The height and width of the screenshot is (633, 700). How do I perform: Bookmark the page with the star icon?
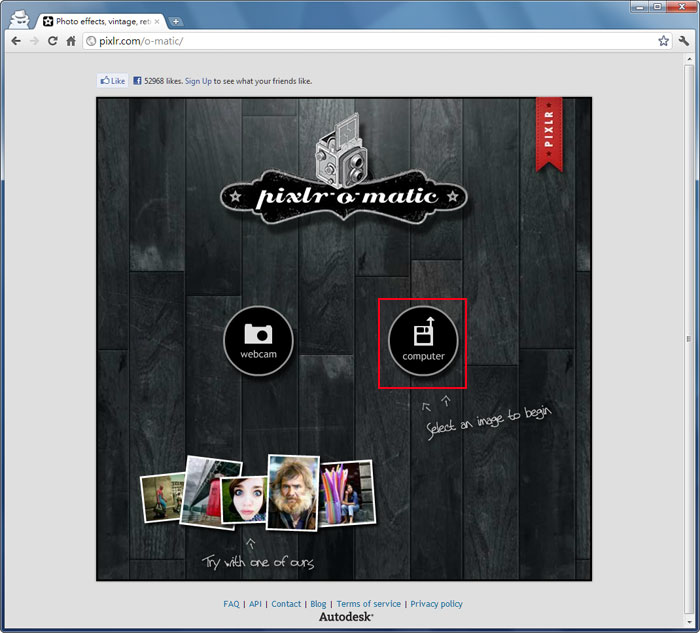tap(663, 41)
